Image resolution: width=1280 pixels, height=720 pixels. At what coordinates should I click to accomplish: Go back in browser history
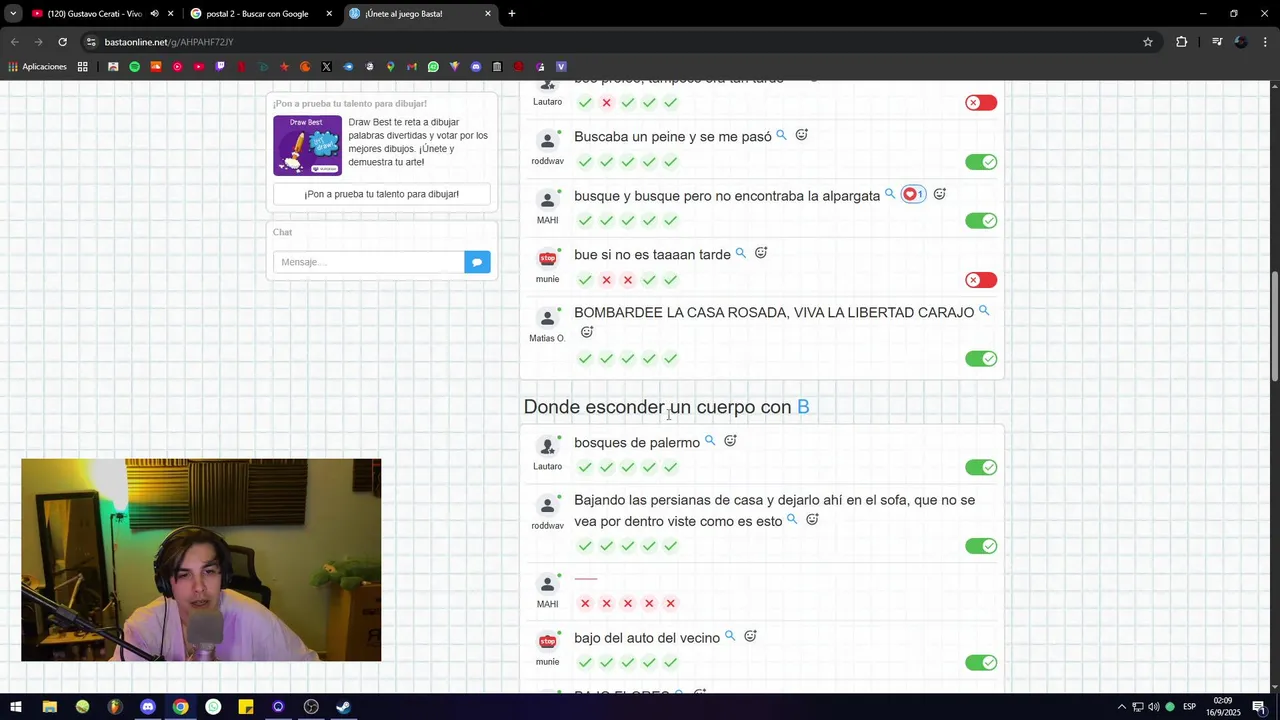pyautogui.click(x=15, y=42)
